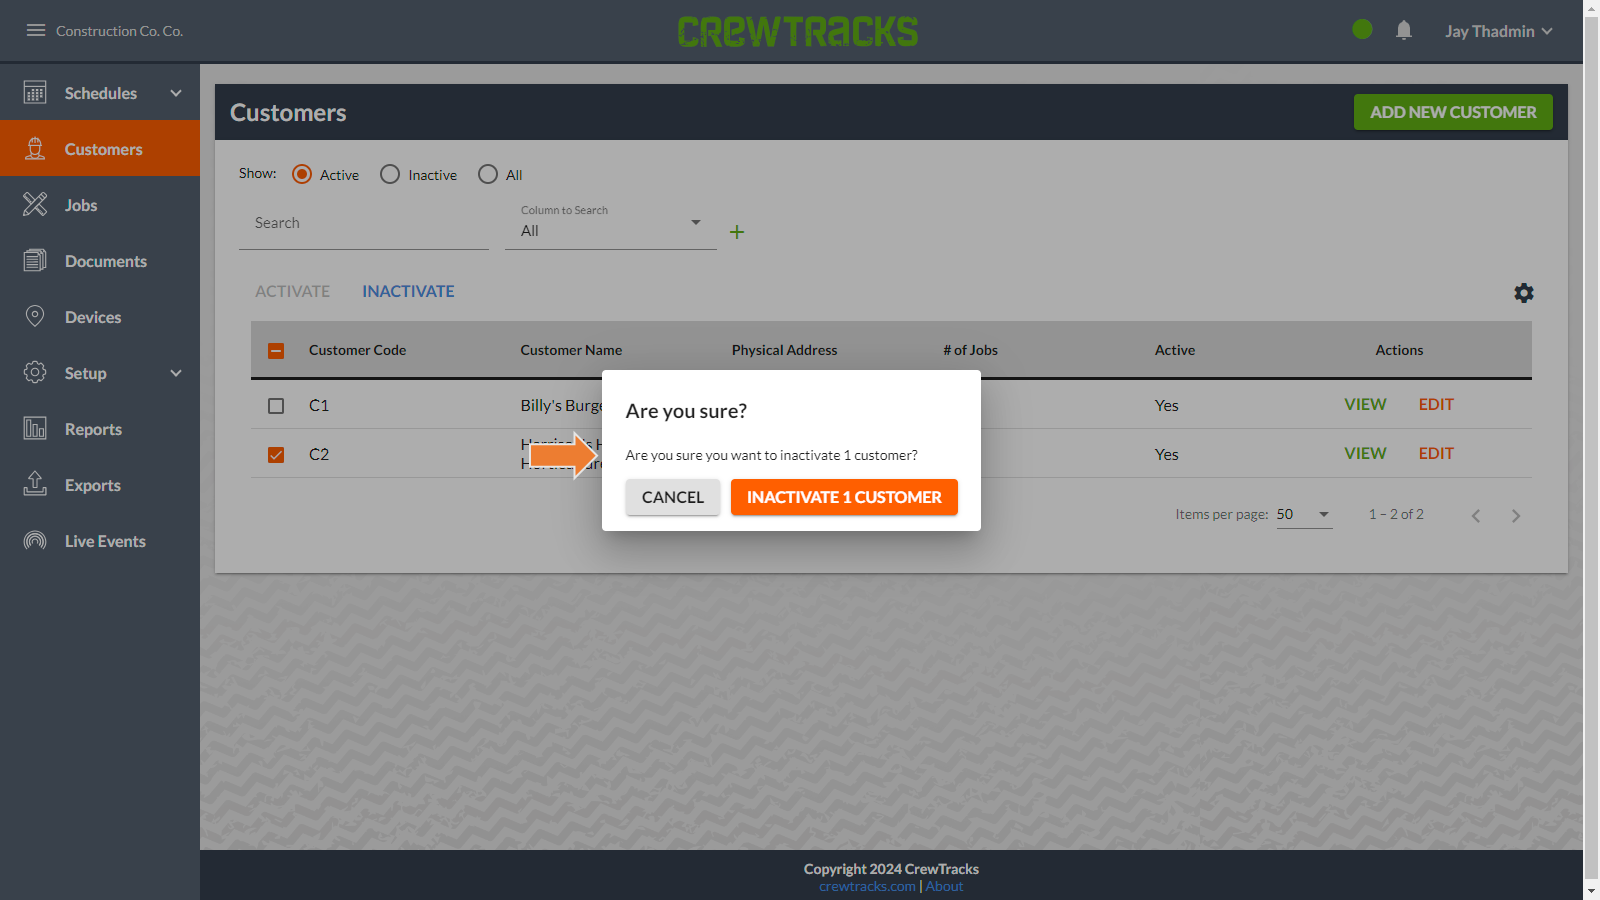Select Customers in the sidebar
Image resolution: width=1600 pixels, height=900 pixels.
[100, 149]
